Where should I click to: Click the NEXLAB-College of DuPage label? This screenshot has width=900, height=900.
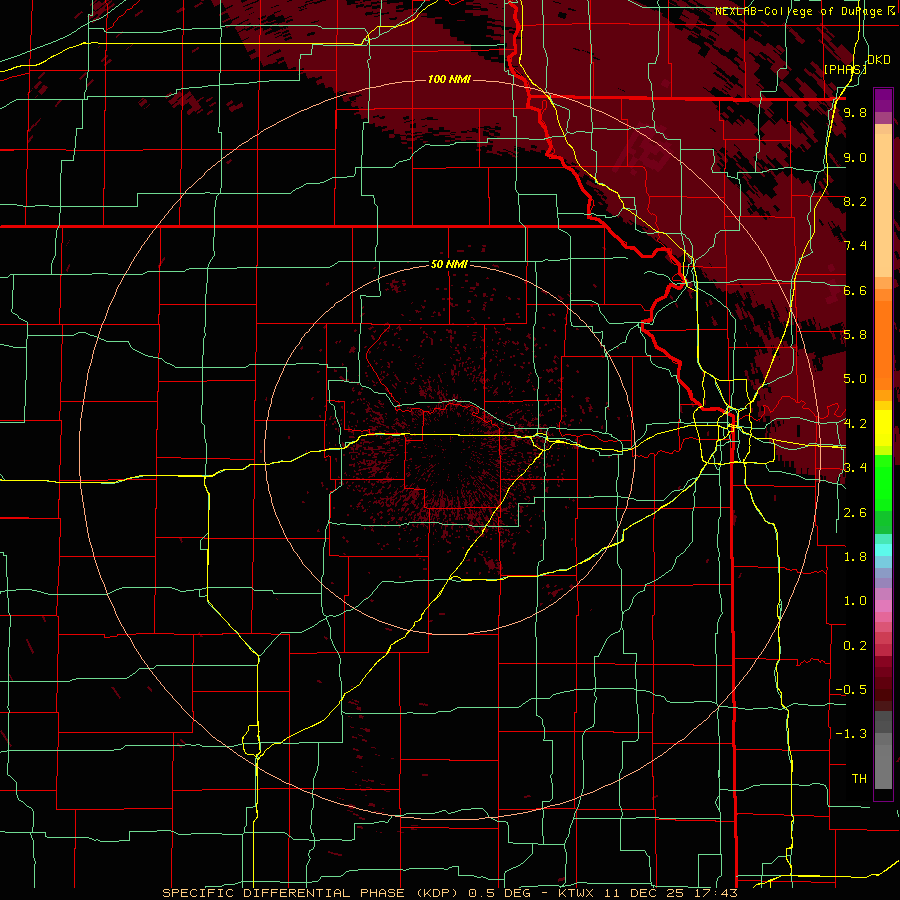(801, 11)
